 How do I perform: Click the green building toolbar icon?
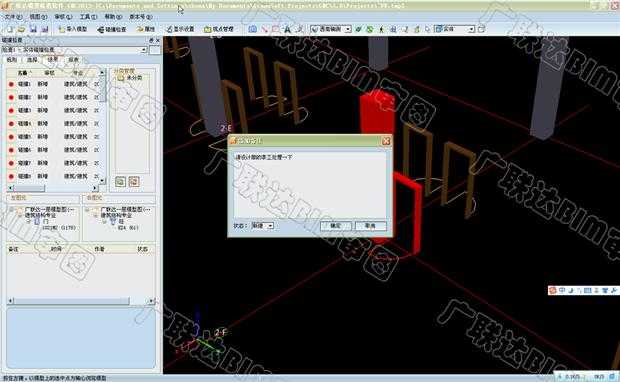[x=416, y=29]
